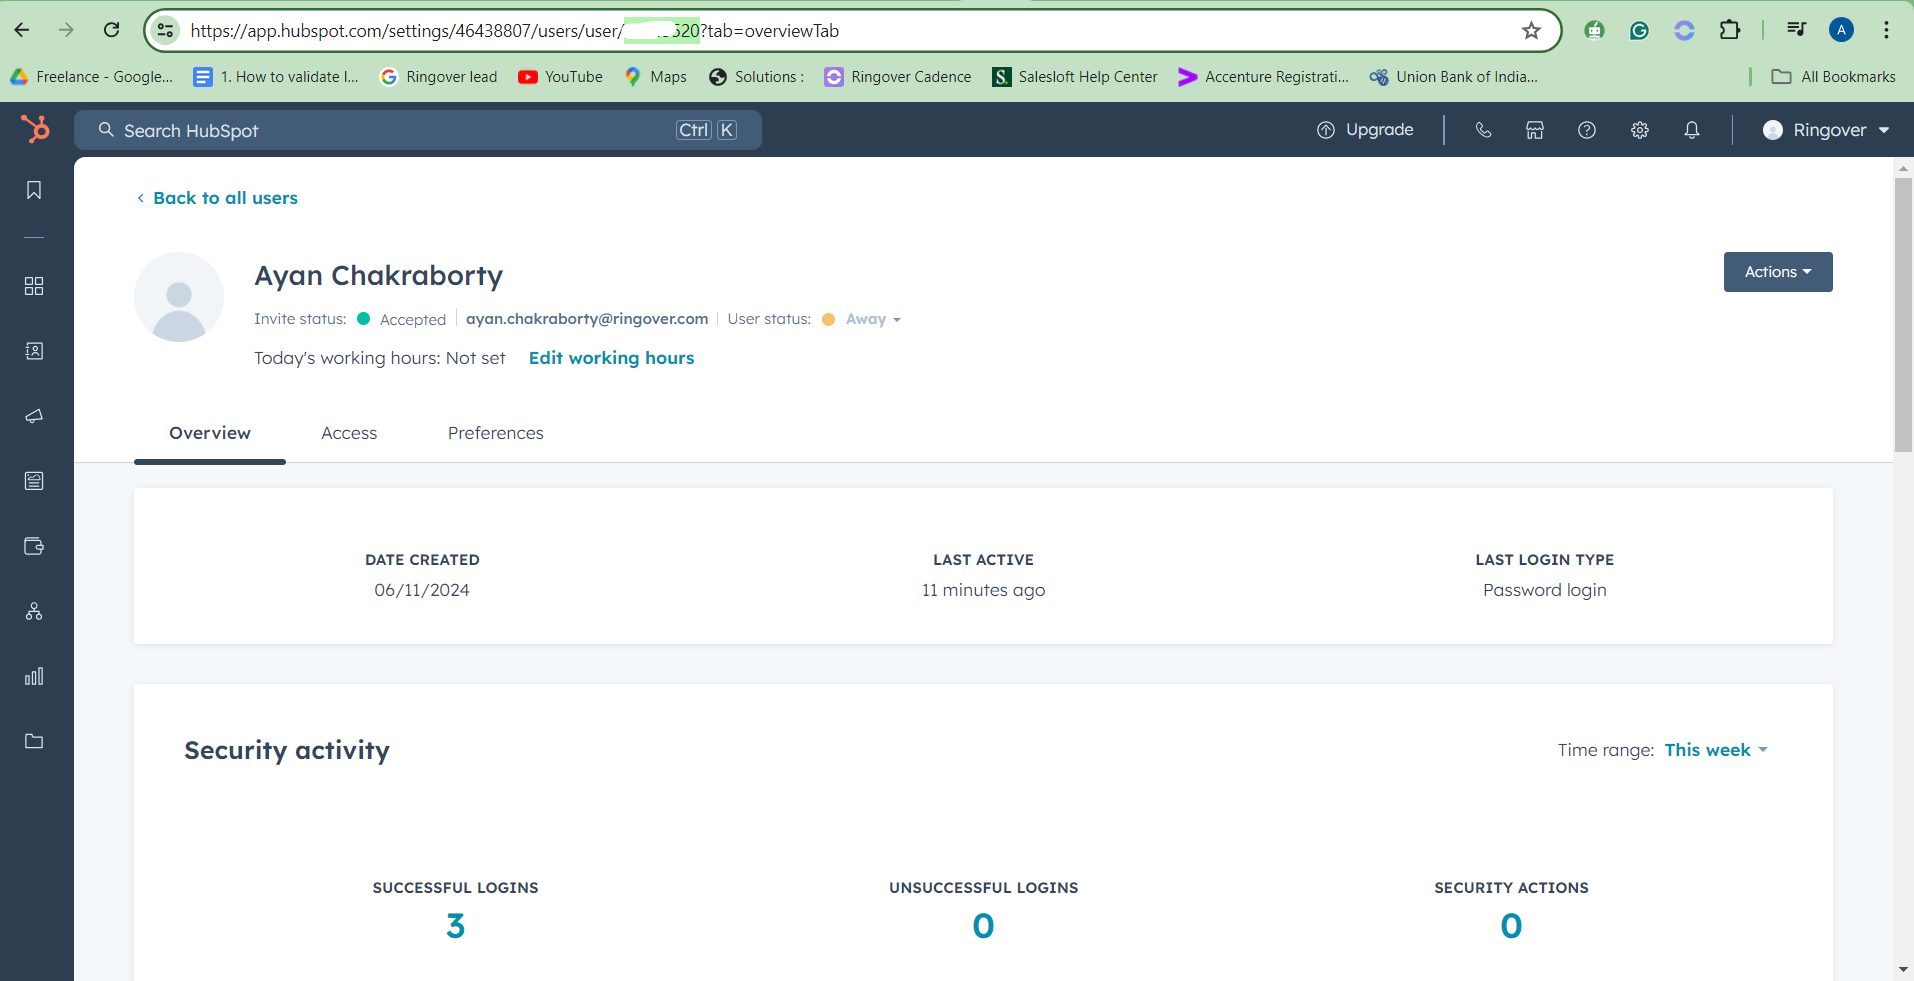This screenshot has width=1914, height=981.
Task: Open the Settings gear icon
Action: point(1640,130)
